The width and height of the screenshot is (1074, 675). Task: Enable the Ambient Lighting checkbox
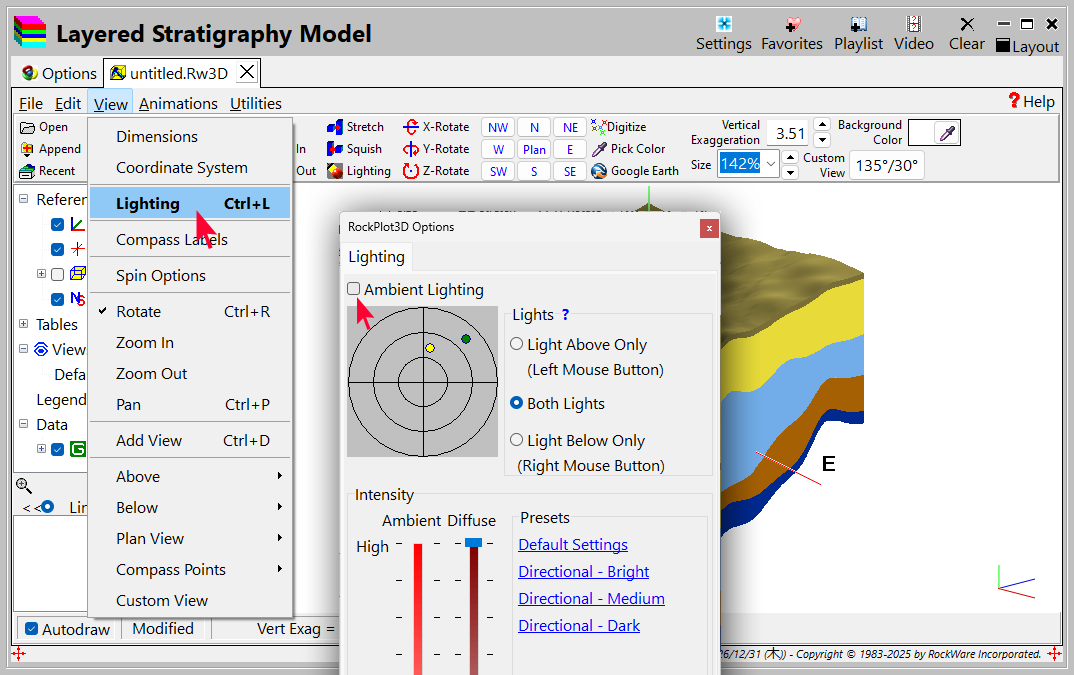point(354,289)
